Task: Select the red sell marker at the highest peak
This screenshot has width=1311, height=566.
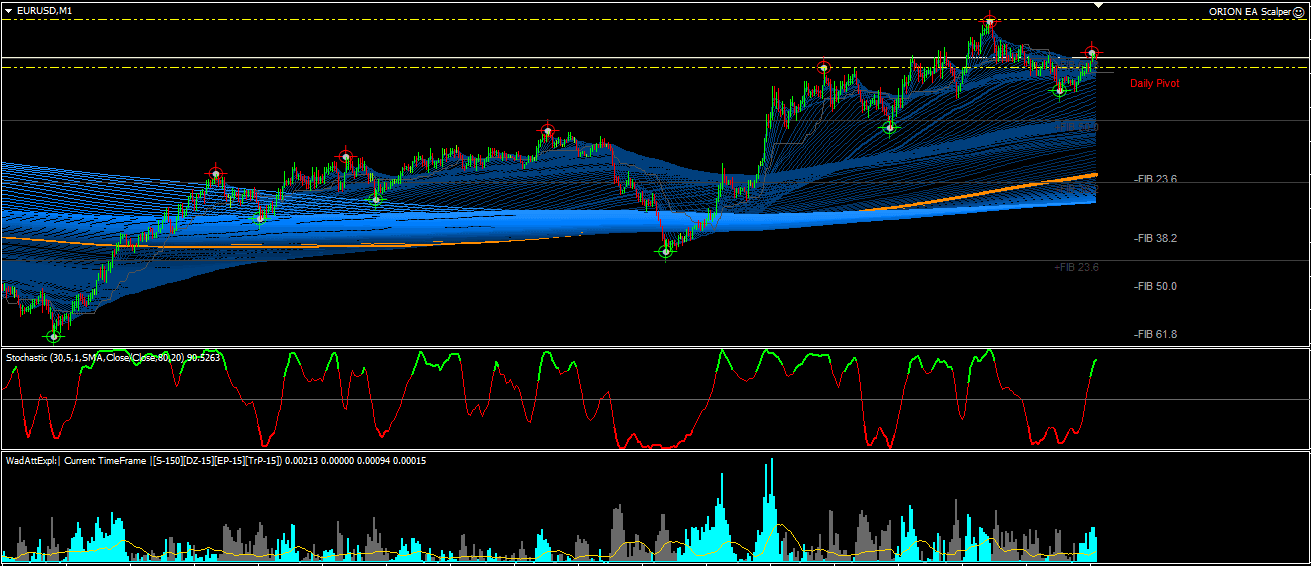Action: tap(989, 21)
